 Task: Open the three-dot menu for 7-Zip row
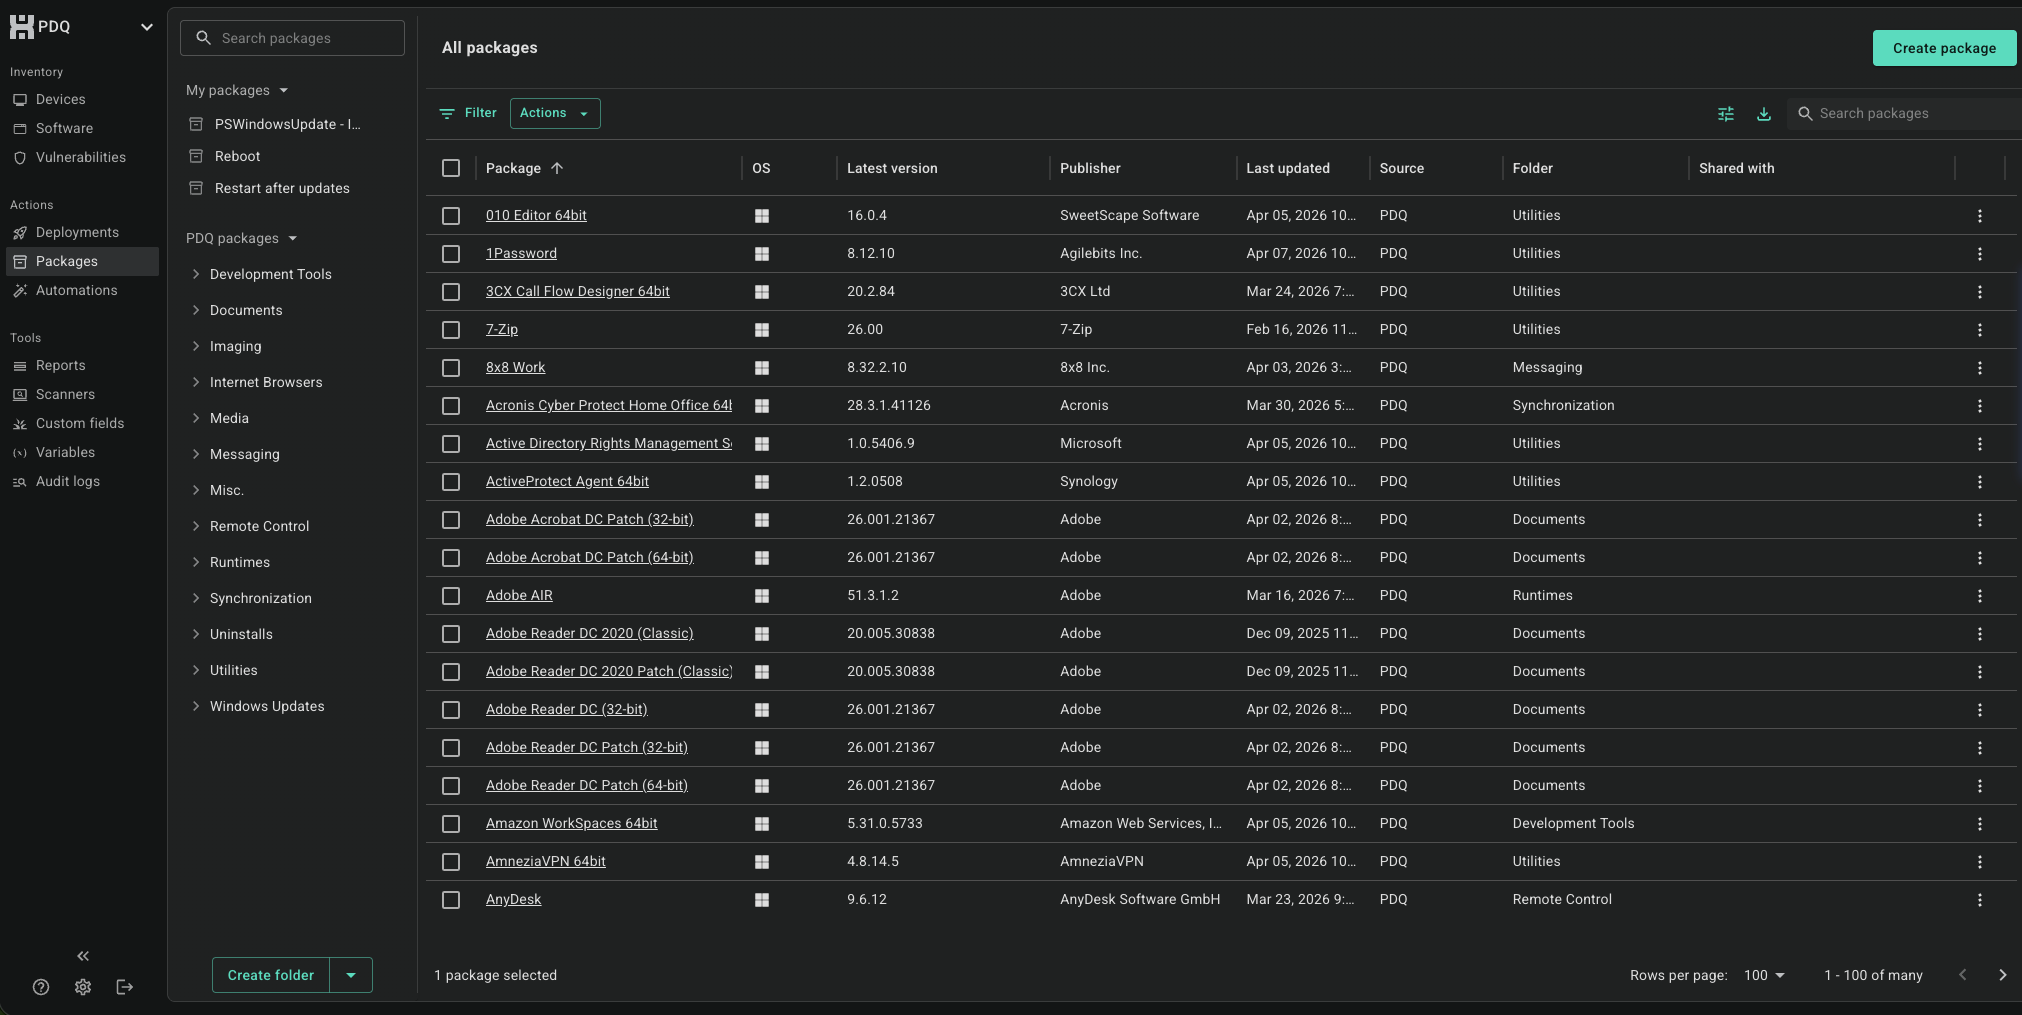(x=1979, y=330)
